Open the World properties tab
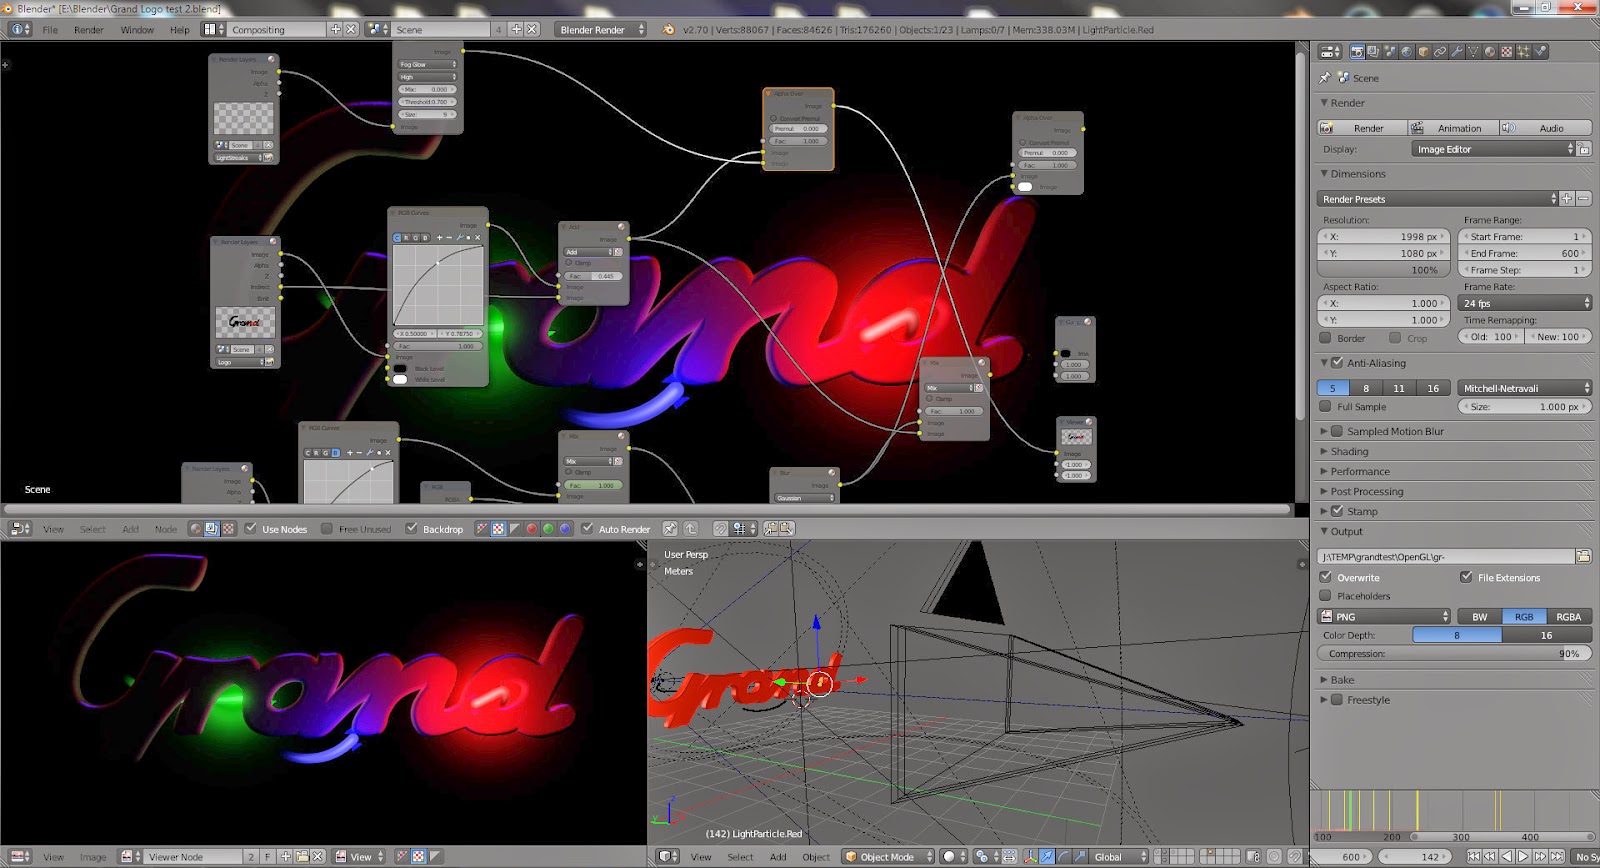Screen dimensions: 1600x868 (x=1407, y=51)
